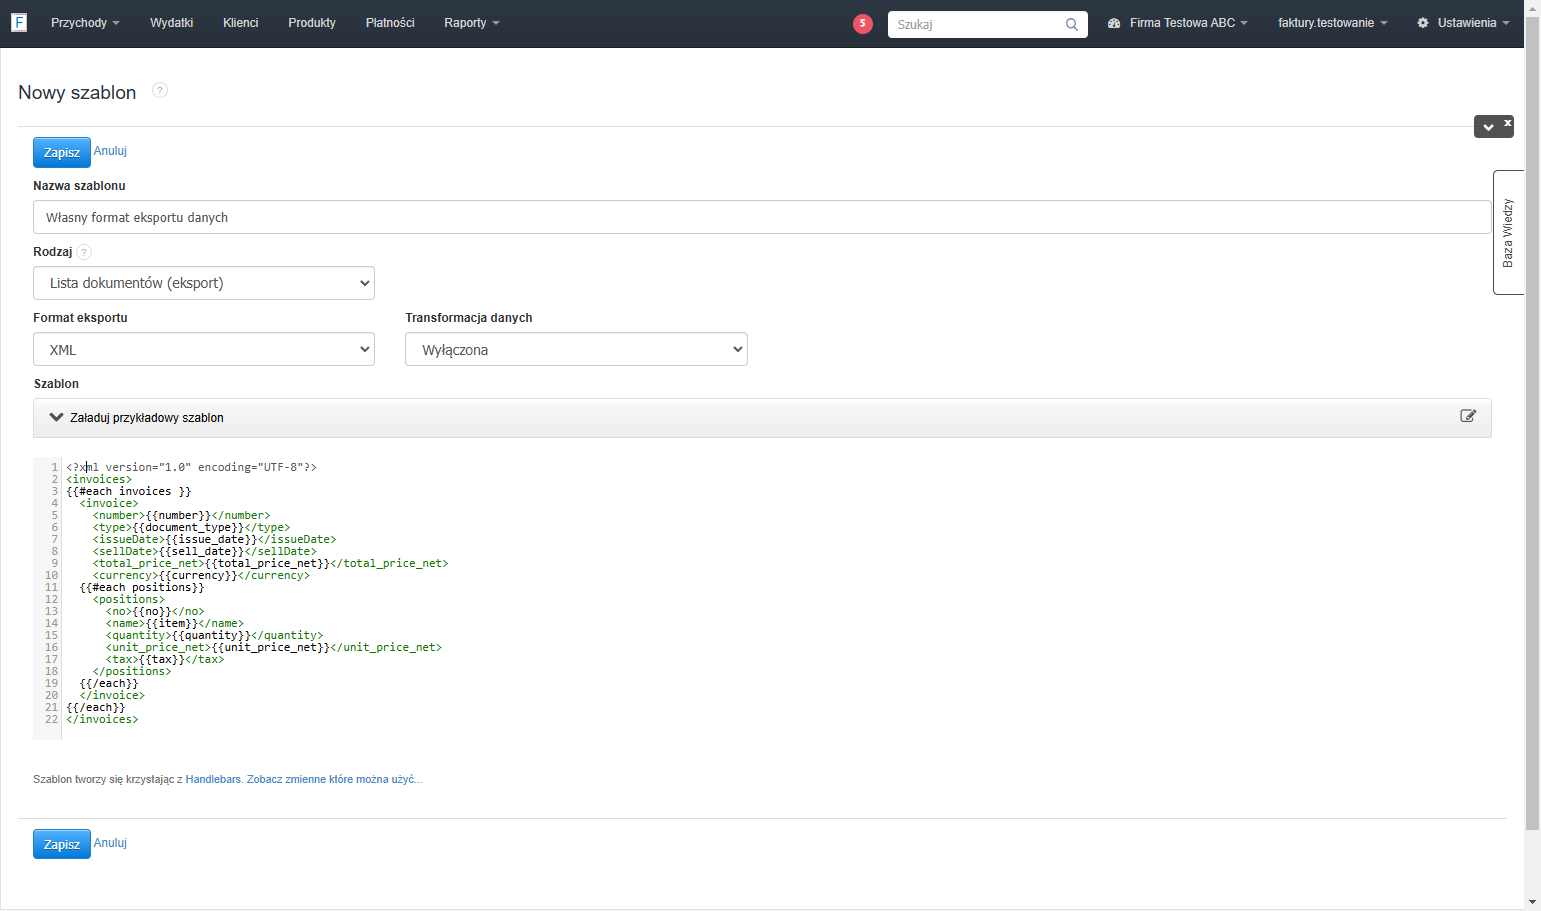Go to Płatności in top navigation

point(390,23)
